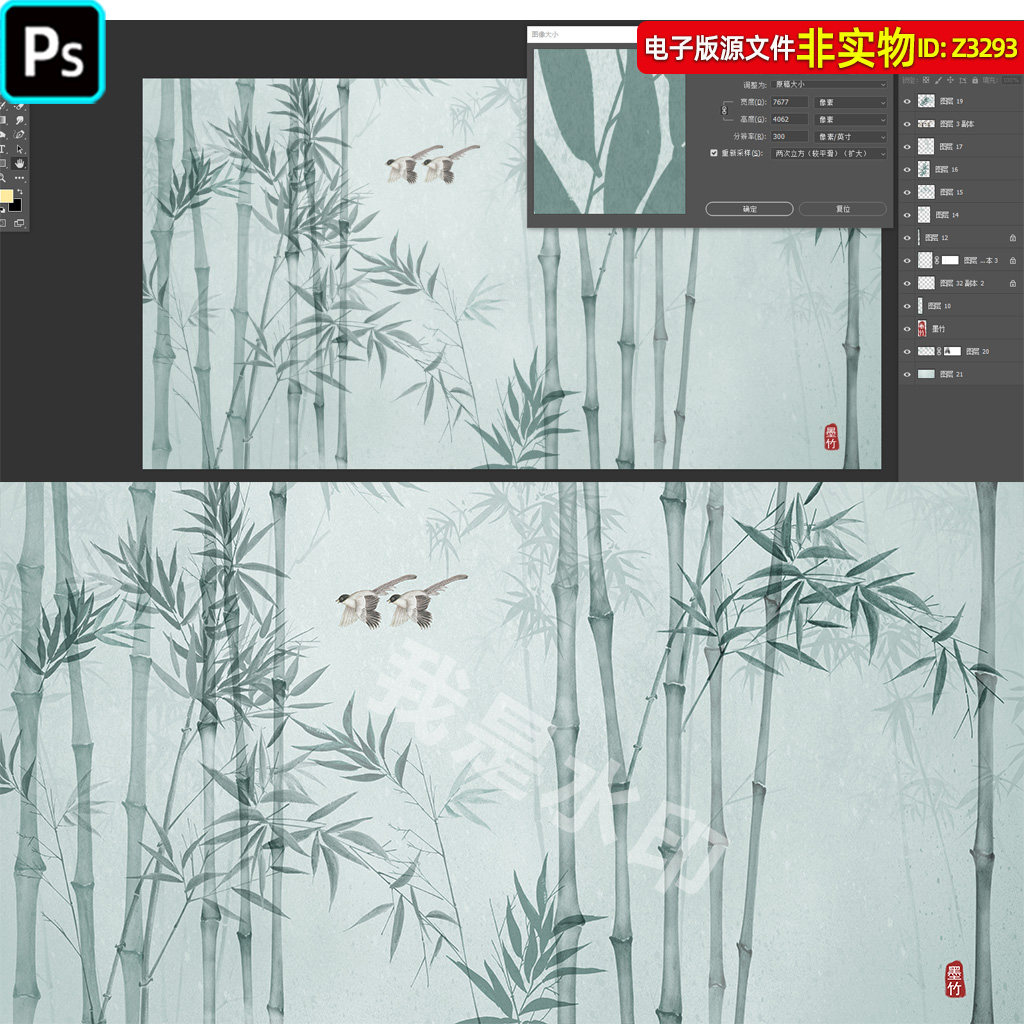Click the padlock on layer 图层 12
1024x1024 pixels.
1013,238
